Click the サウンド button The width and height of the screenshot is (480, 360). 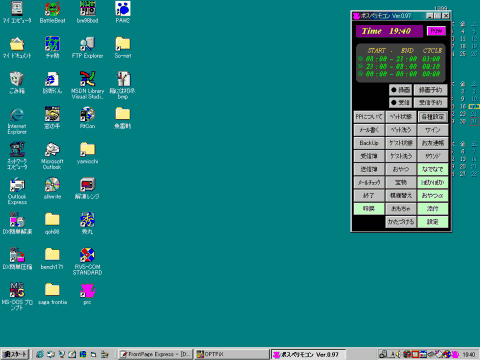click(433, 156)
